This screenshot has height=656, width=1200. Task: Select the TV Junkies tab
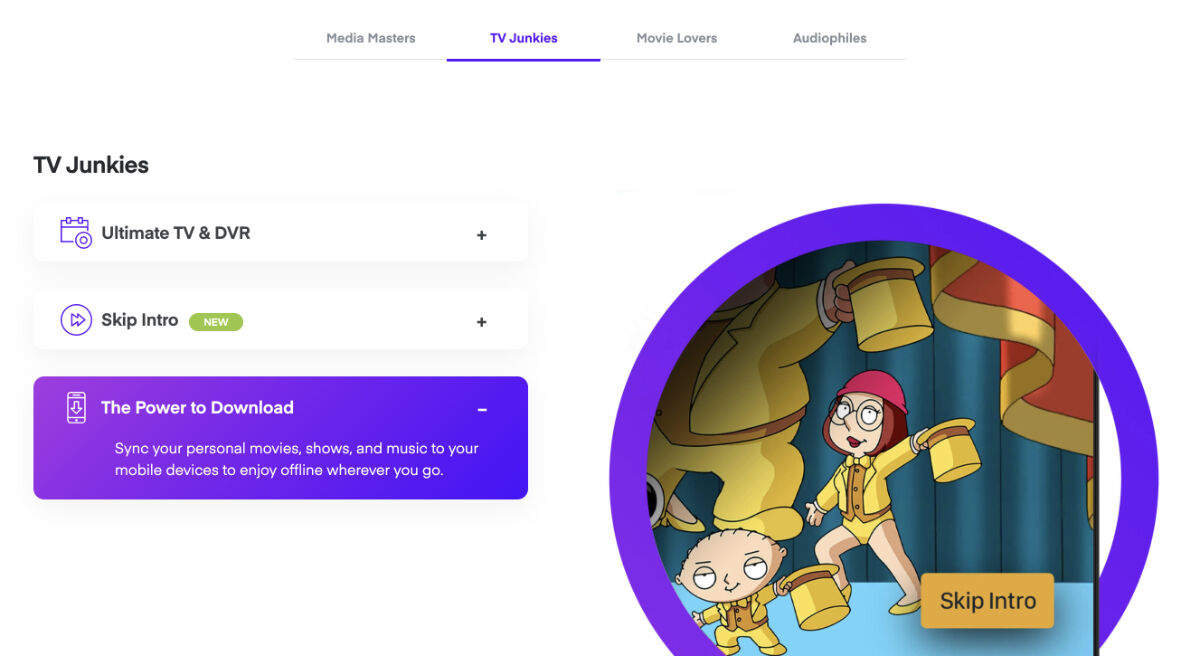[x=524, y=38]
